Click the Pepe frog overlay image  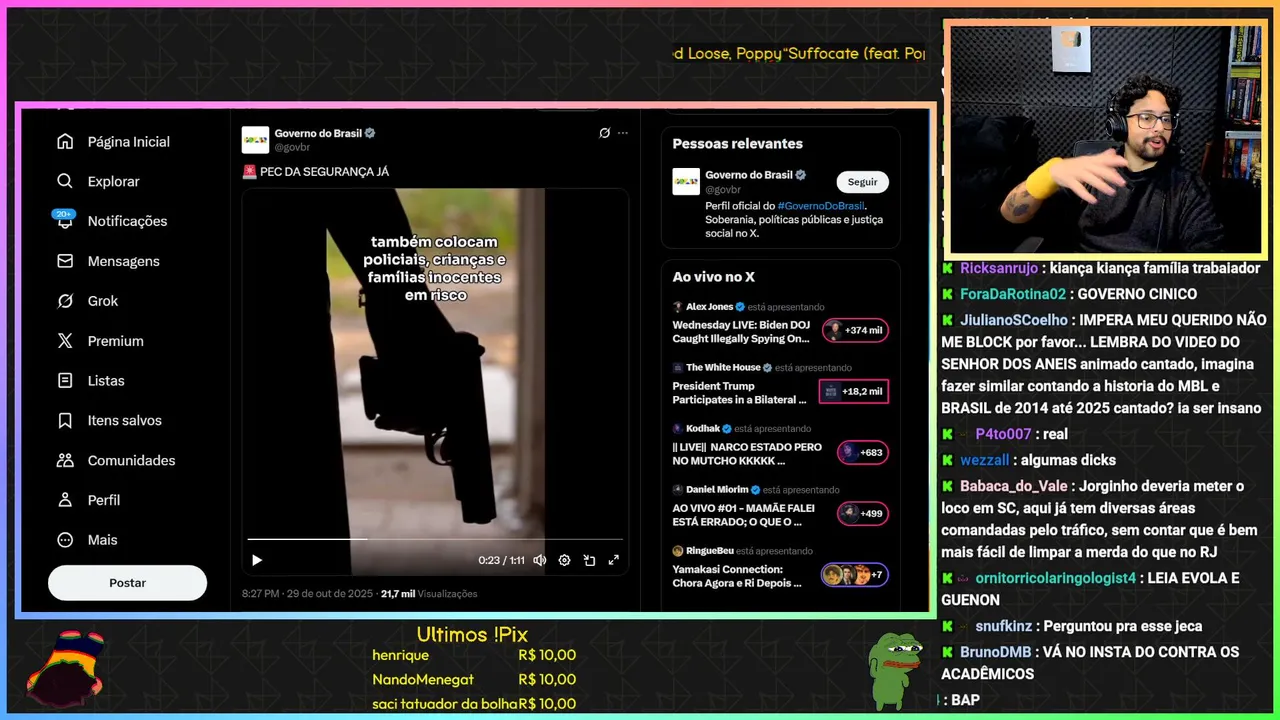[x=893, y=669]
